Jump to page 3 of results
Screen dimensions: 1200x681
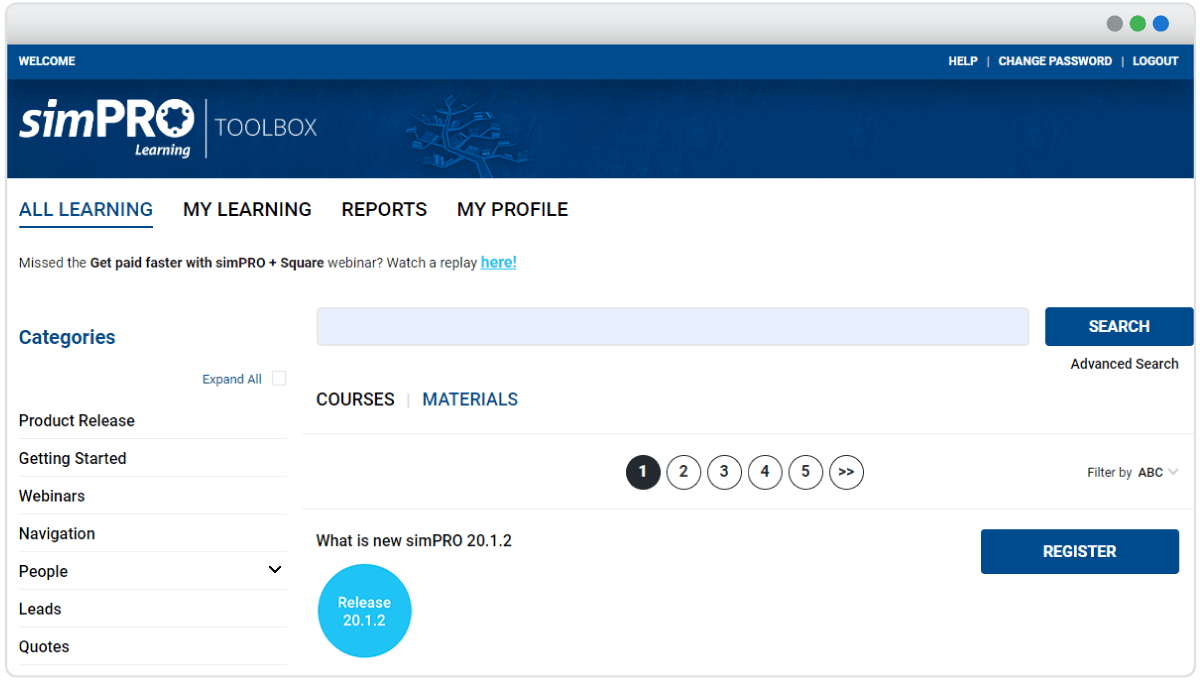[724, 472]
